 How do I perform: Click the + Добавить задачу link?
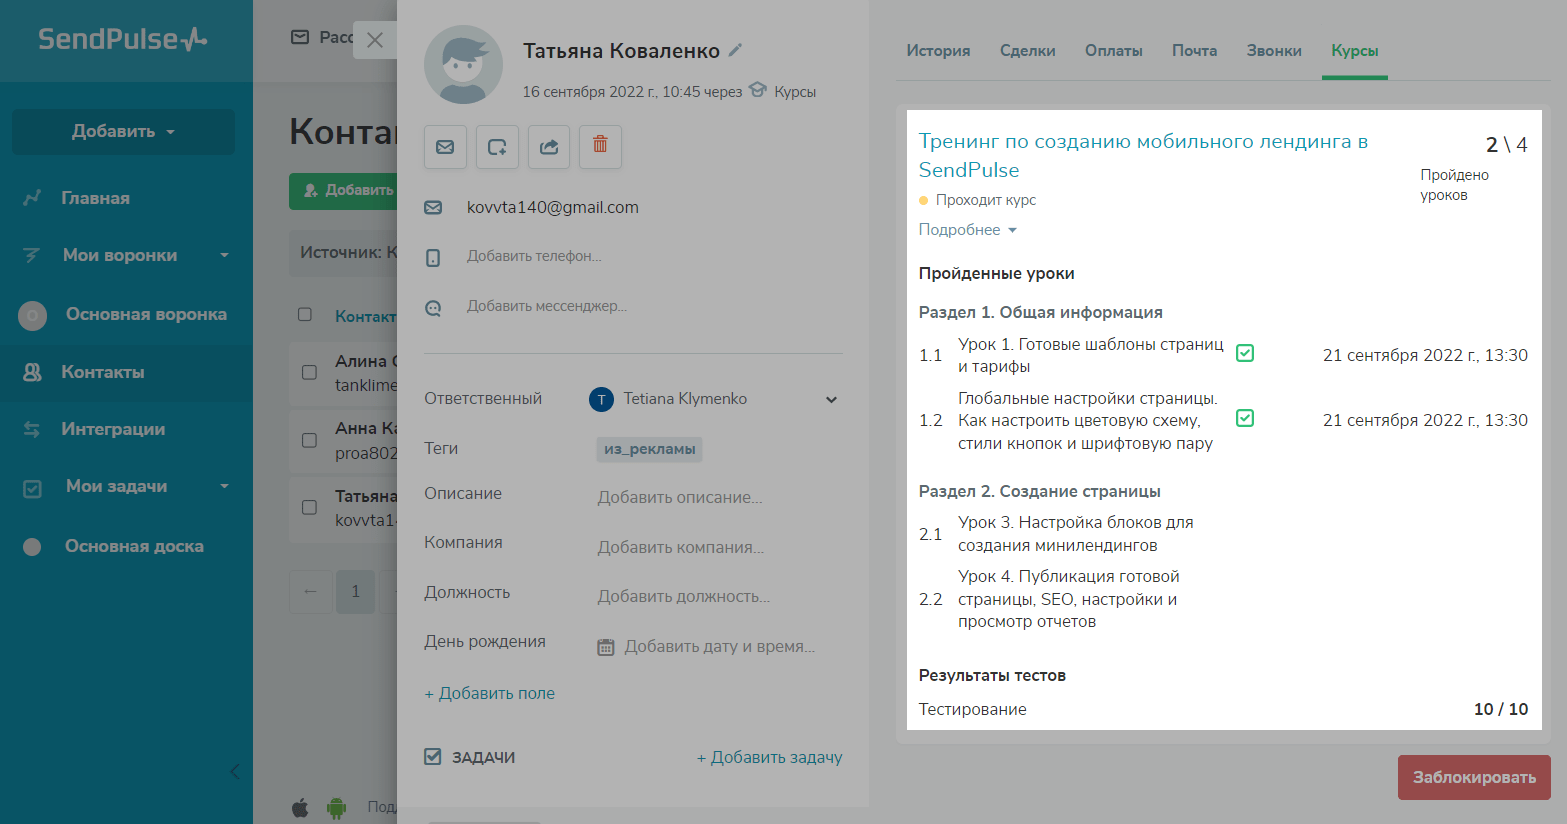point(769,758)
